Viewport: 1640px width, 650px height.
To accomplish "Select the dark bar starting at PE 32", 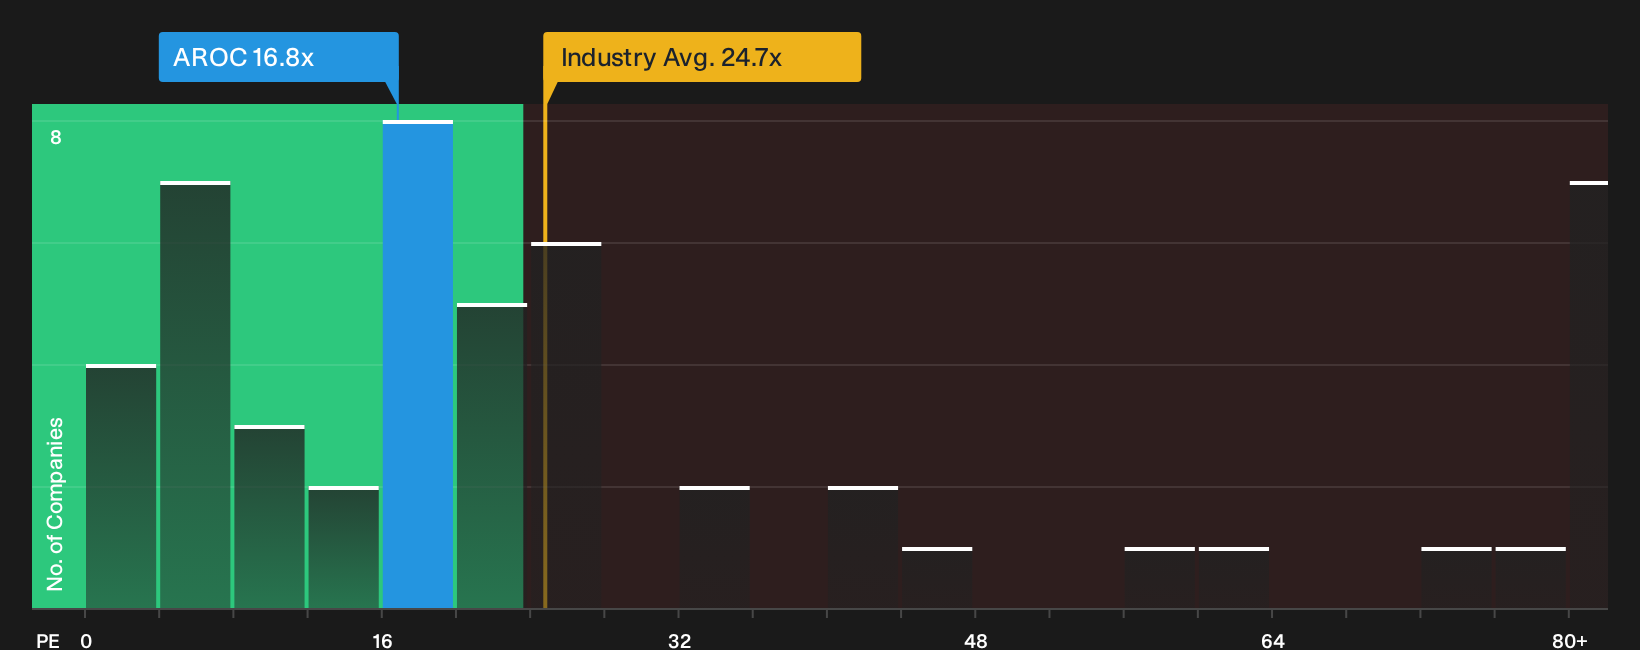I will point(715,547).
